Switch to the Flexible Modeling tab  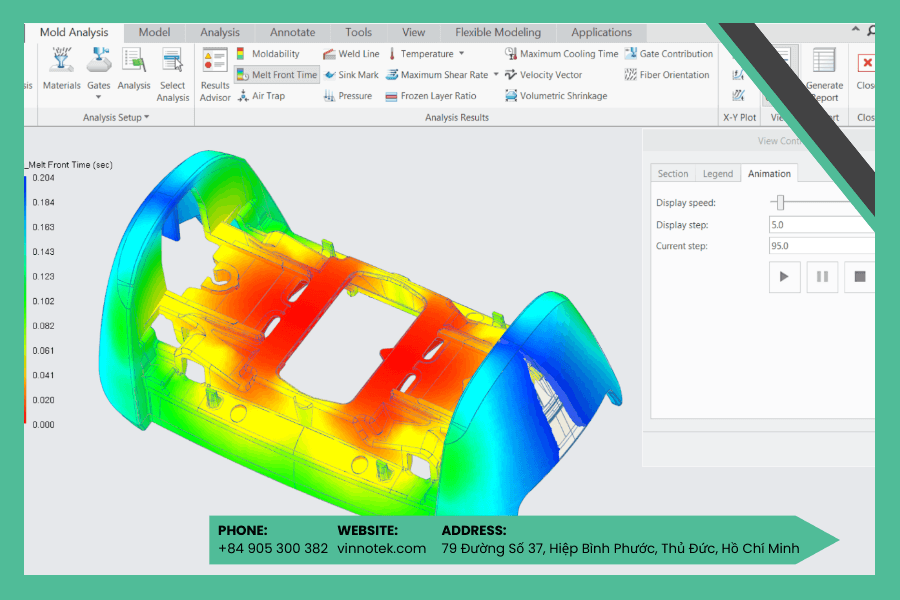[x=498, y=33]
